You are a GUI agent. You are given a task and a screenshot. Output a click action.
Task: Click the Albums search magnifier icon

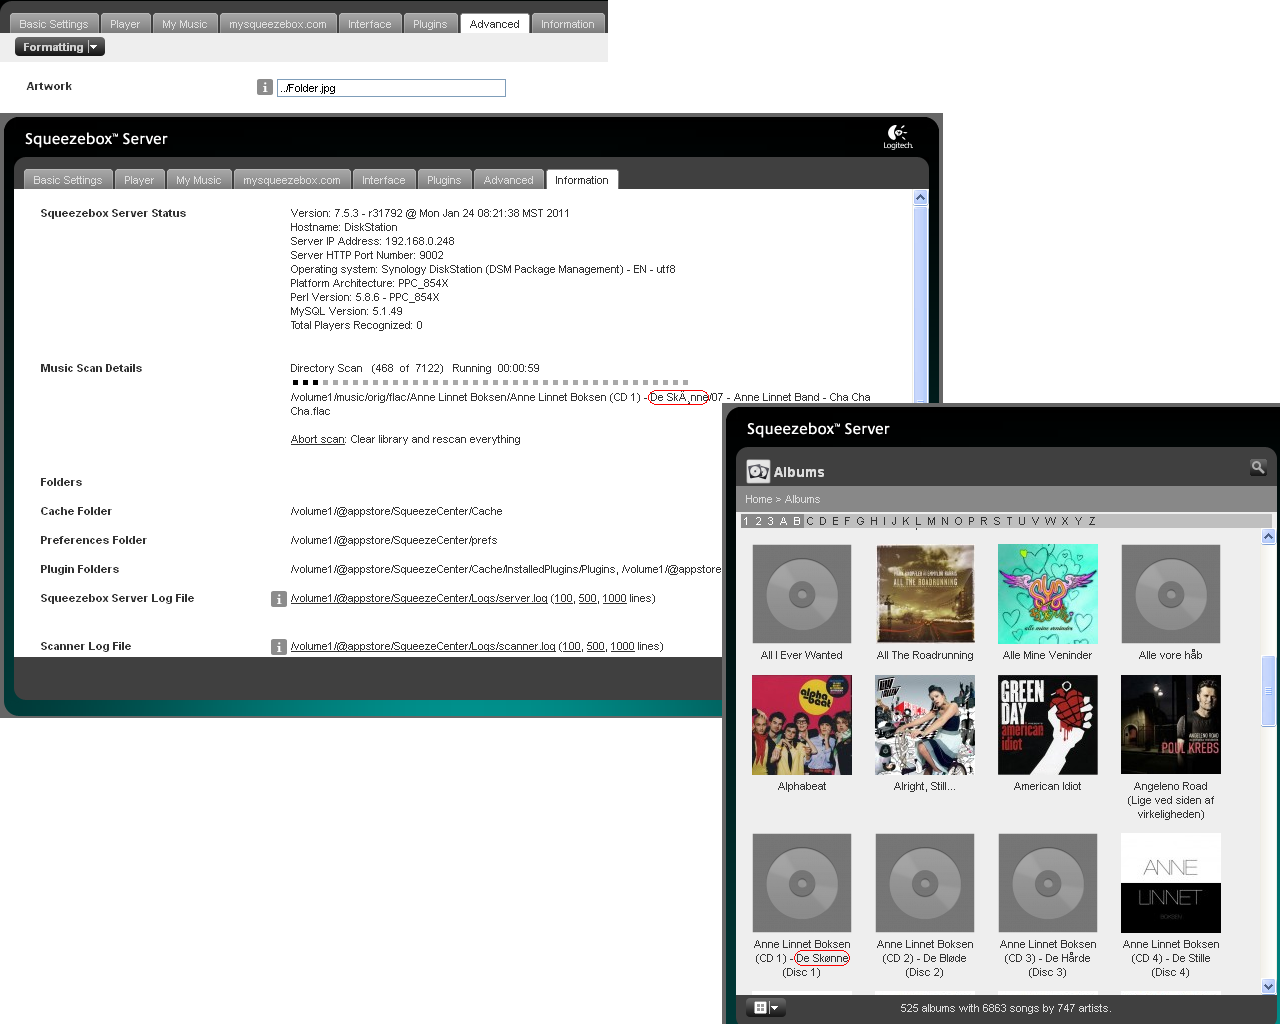pos(1258,467)
